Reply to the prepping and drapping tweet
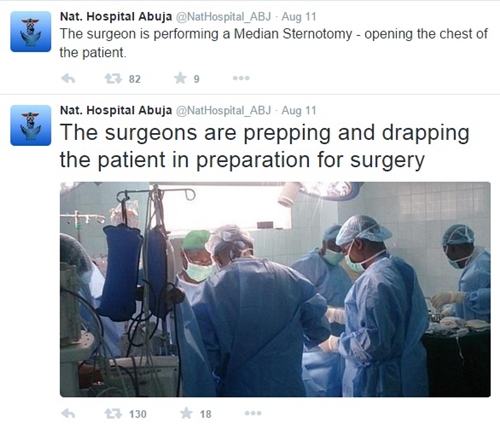Image resolution: width=500 pixels, height=428 pixels. [x=68, y=414]
